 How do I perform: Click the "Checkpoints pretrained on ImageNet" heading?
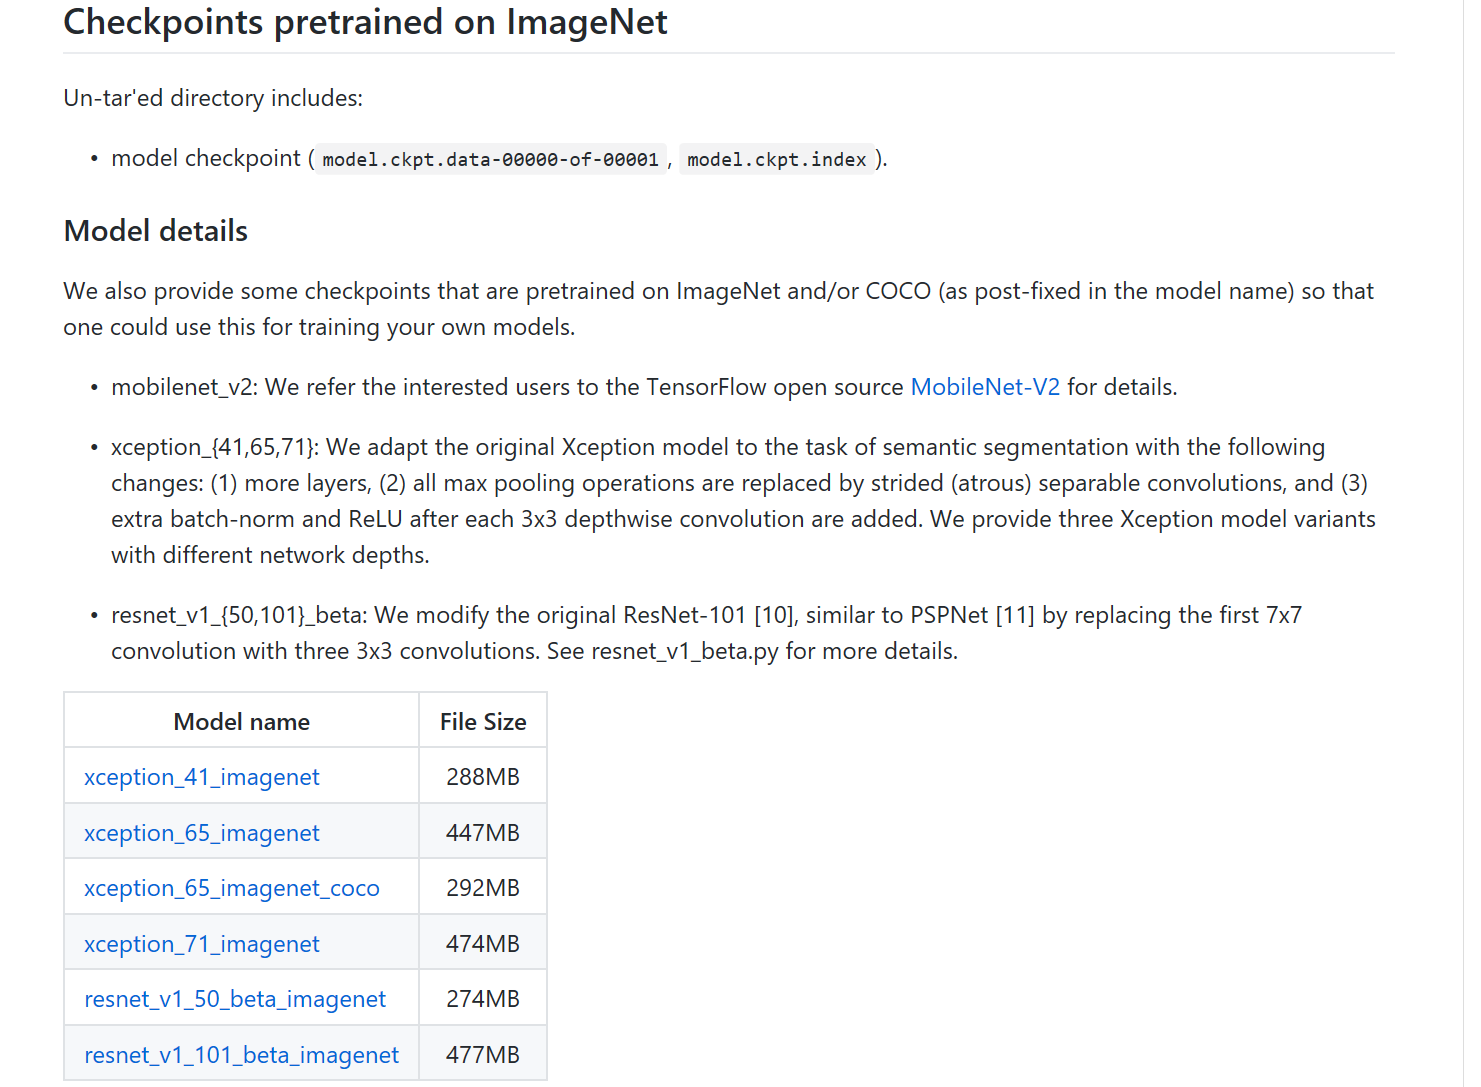[x=365, y=22]
